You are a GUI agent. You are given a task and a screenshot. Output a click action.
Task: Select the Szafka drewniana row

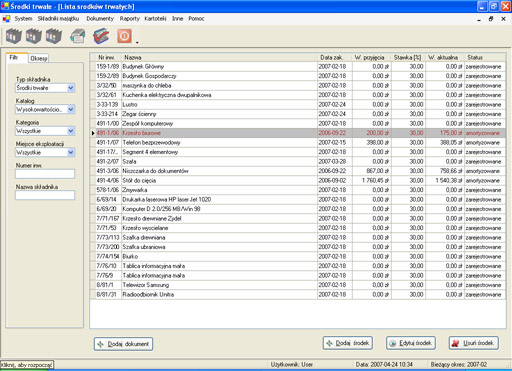point(298,238)
